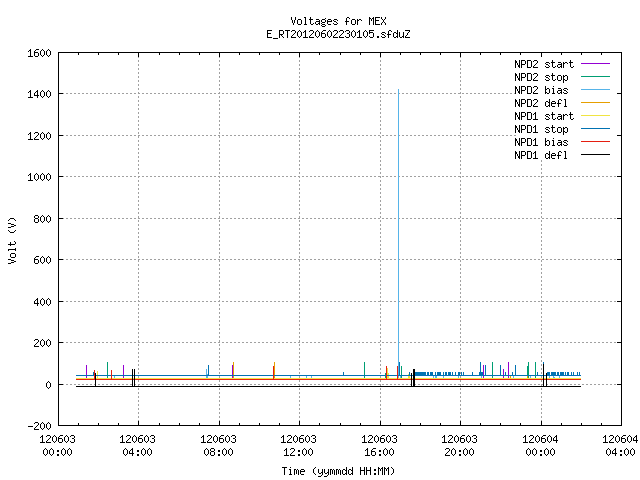Click the 400 y-axis tick label
The width and height of the screenshot is (640, 480).
coord(42,302)
